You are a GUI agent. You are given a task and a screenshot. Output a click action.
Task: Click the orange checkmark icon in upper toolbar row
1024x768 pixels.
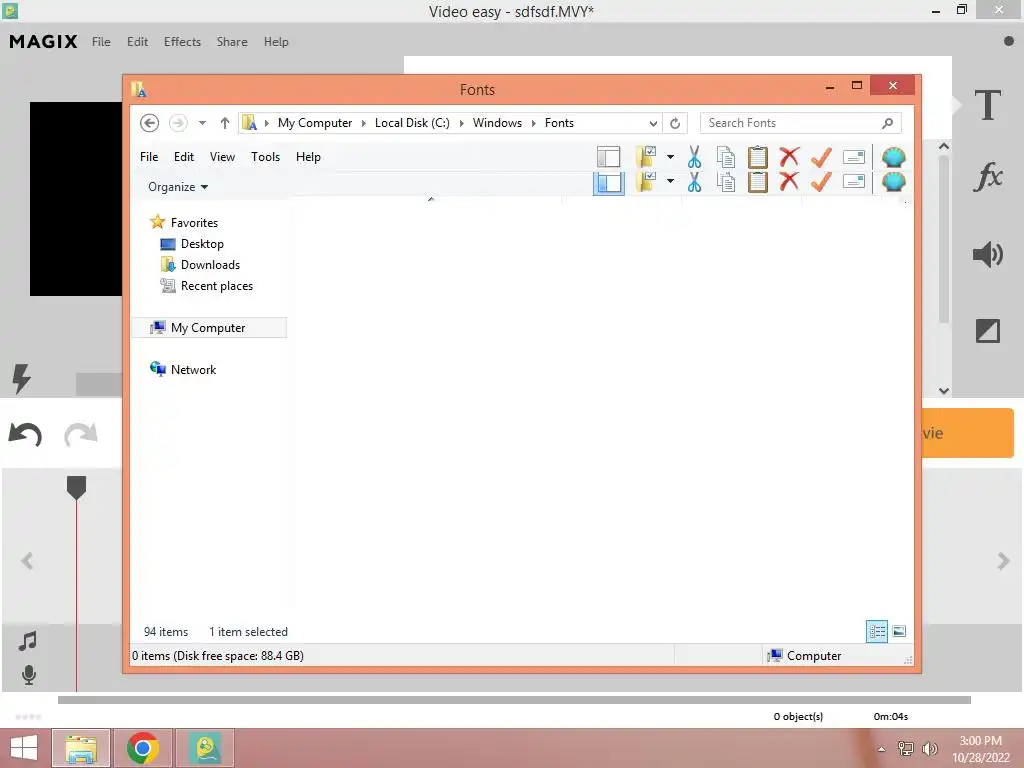[821, 157]
